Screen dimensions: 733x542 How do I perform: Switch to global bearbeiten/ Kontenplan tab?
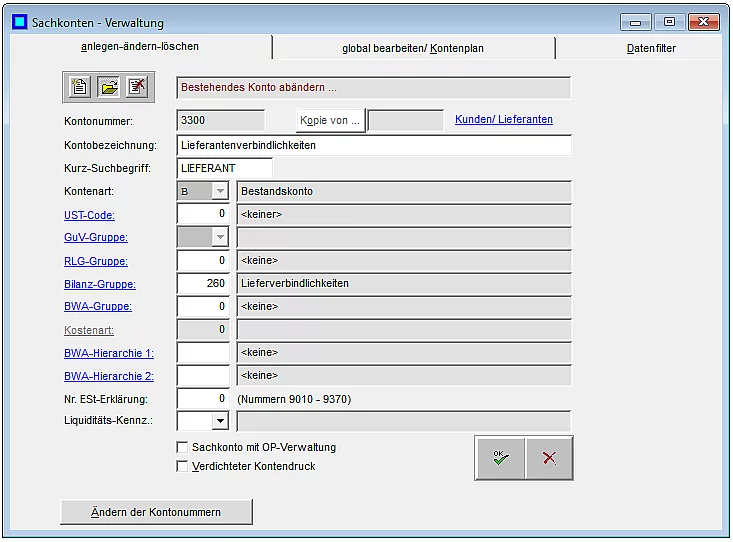tap(412, 48)
